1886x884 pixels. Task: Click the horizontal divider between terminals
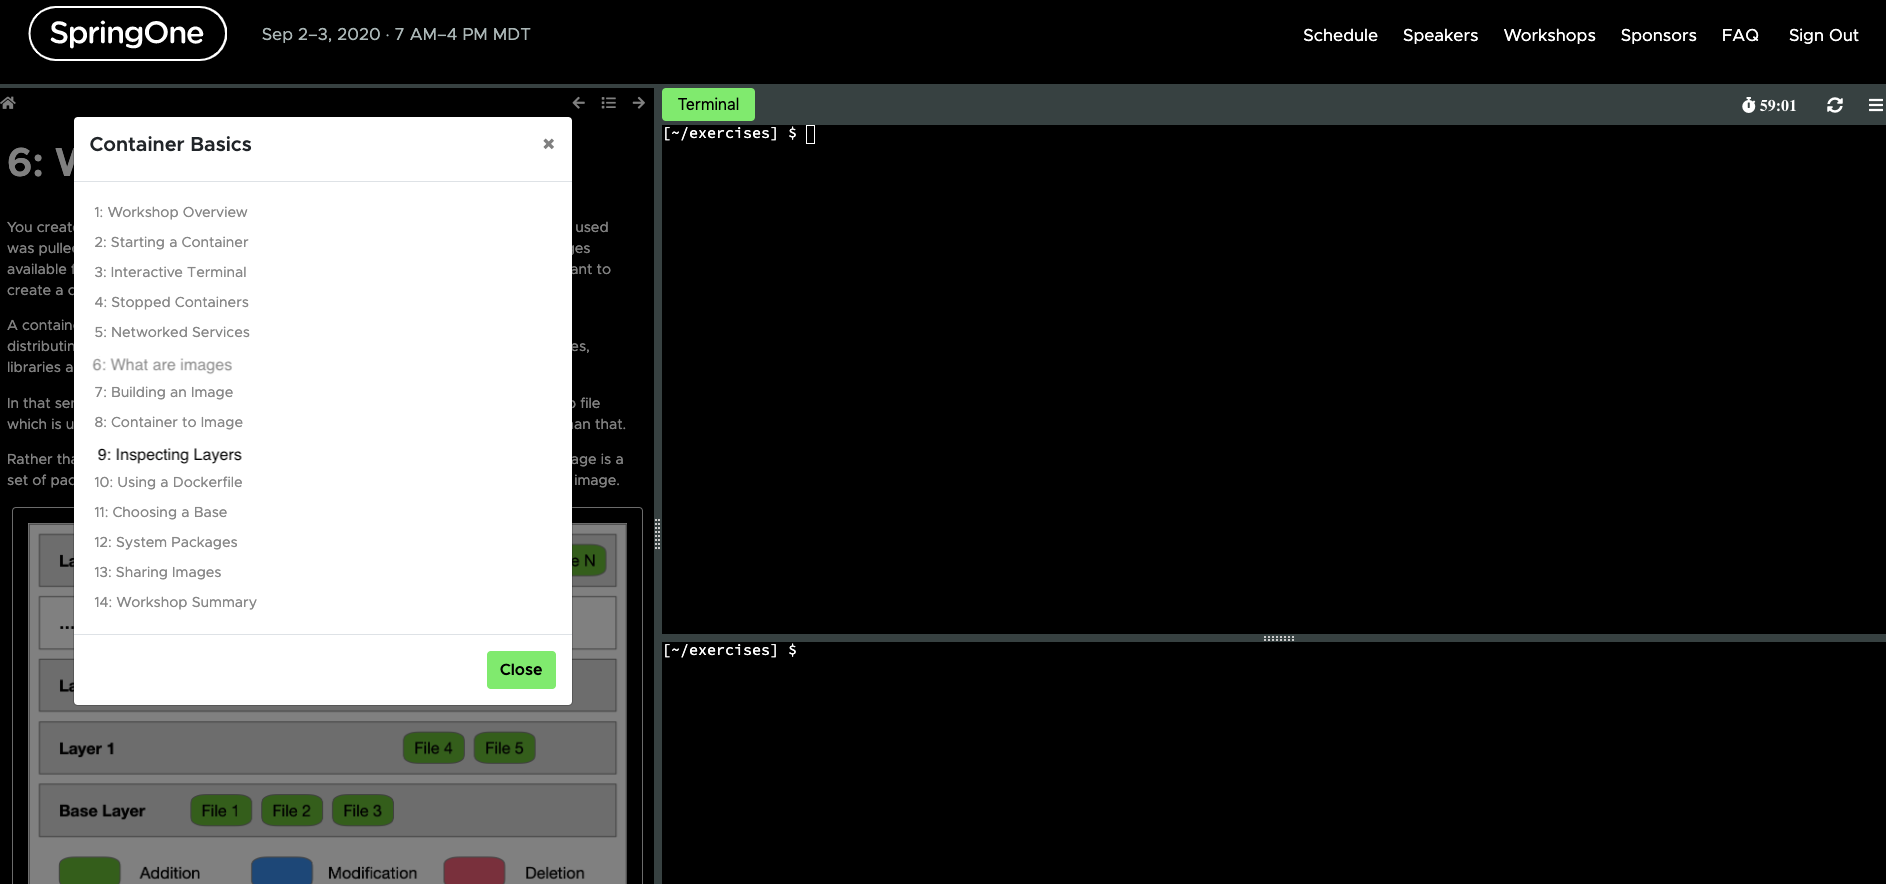1278,638
